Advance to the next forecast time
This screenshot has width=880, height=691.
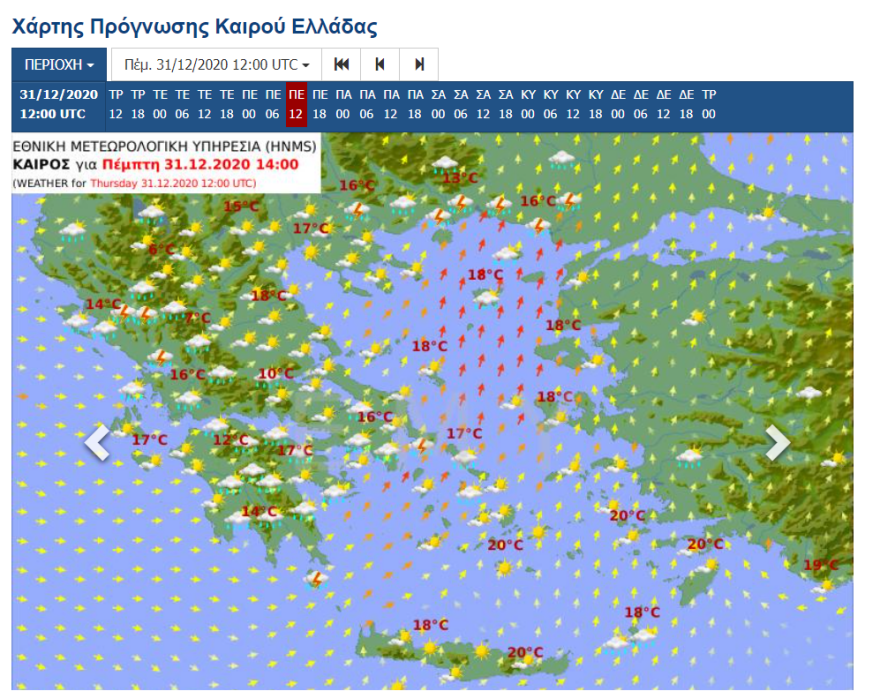click(x=421, y=63)
